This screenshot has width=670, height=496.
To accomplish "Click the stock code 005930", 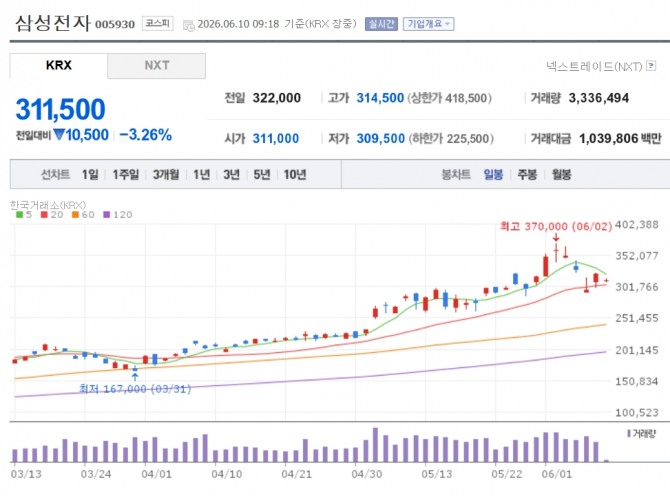I will coord(115,24).
